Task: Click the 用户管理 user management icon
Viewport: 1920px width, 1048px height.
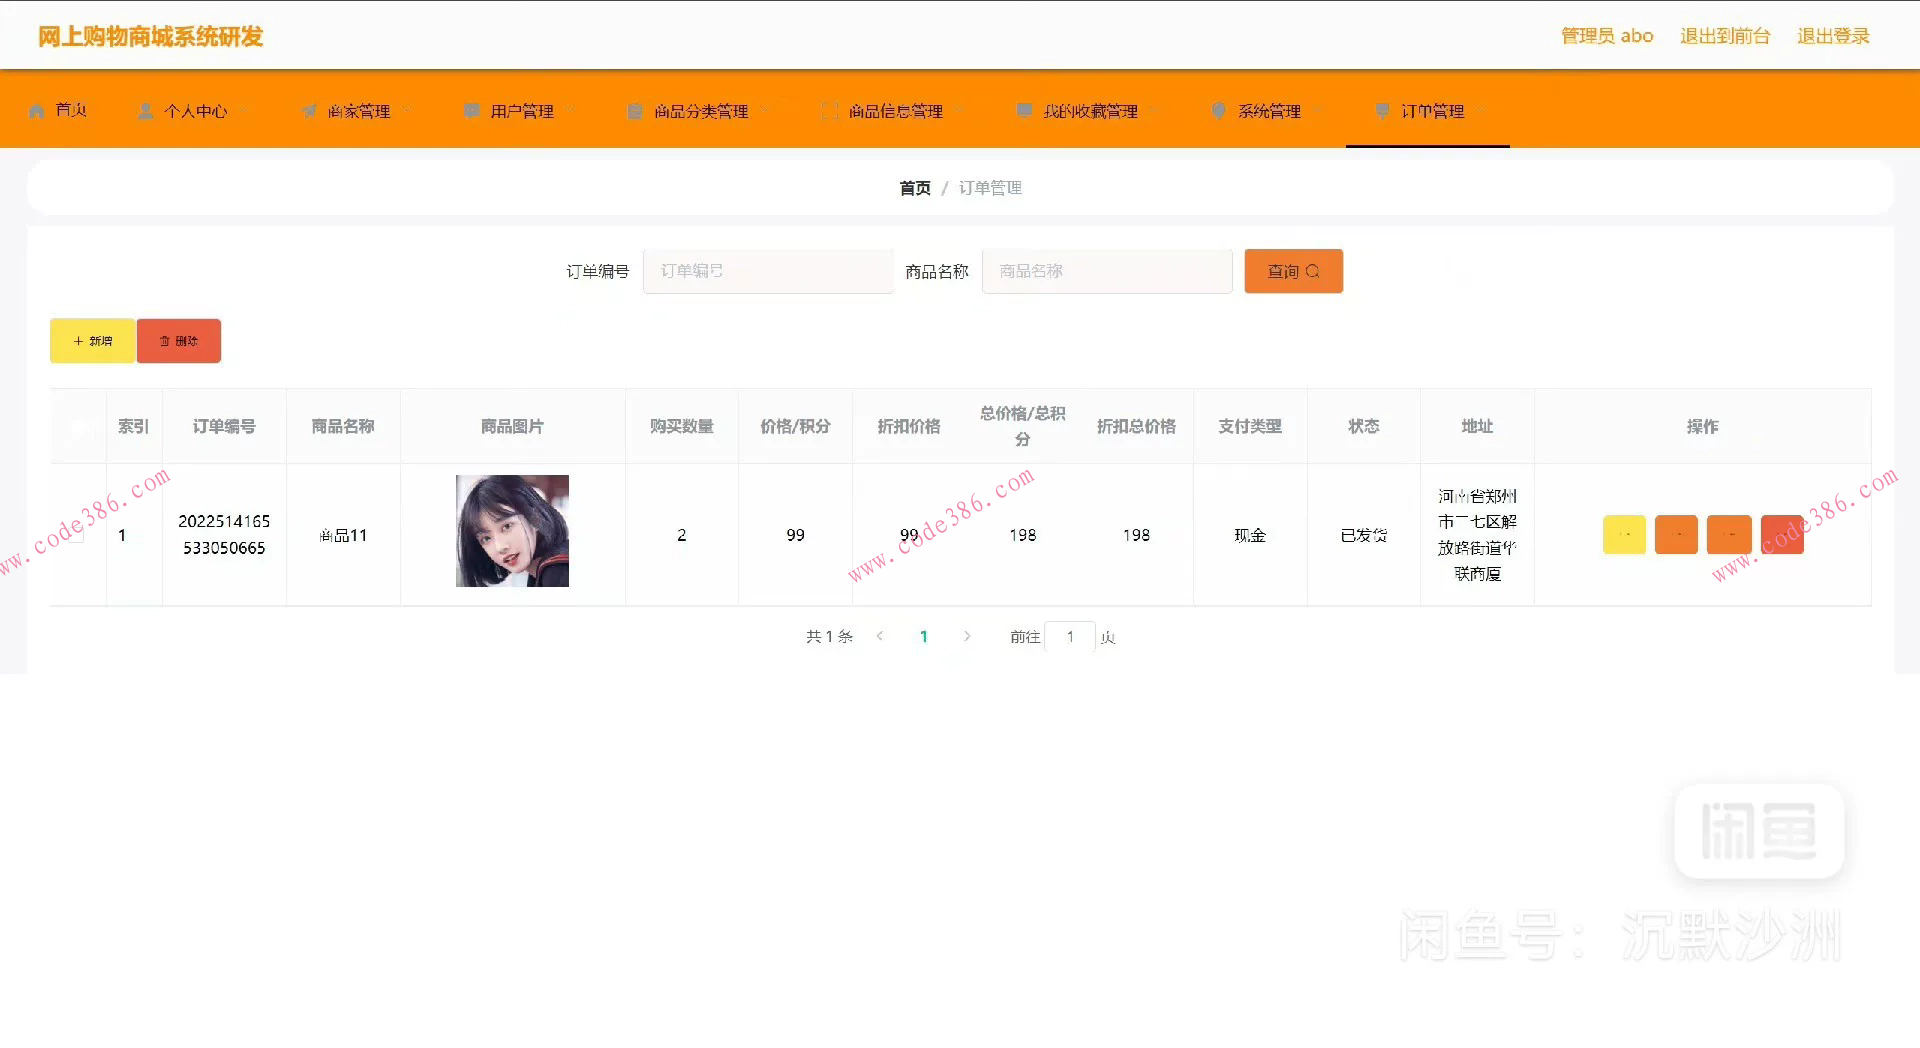Action: (x=471, y=111)
